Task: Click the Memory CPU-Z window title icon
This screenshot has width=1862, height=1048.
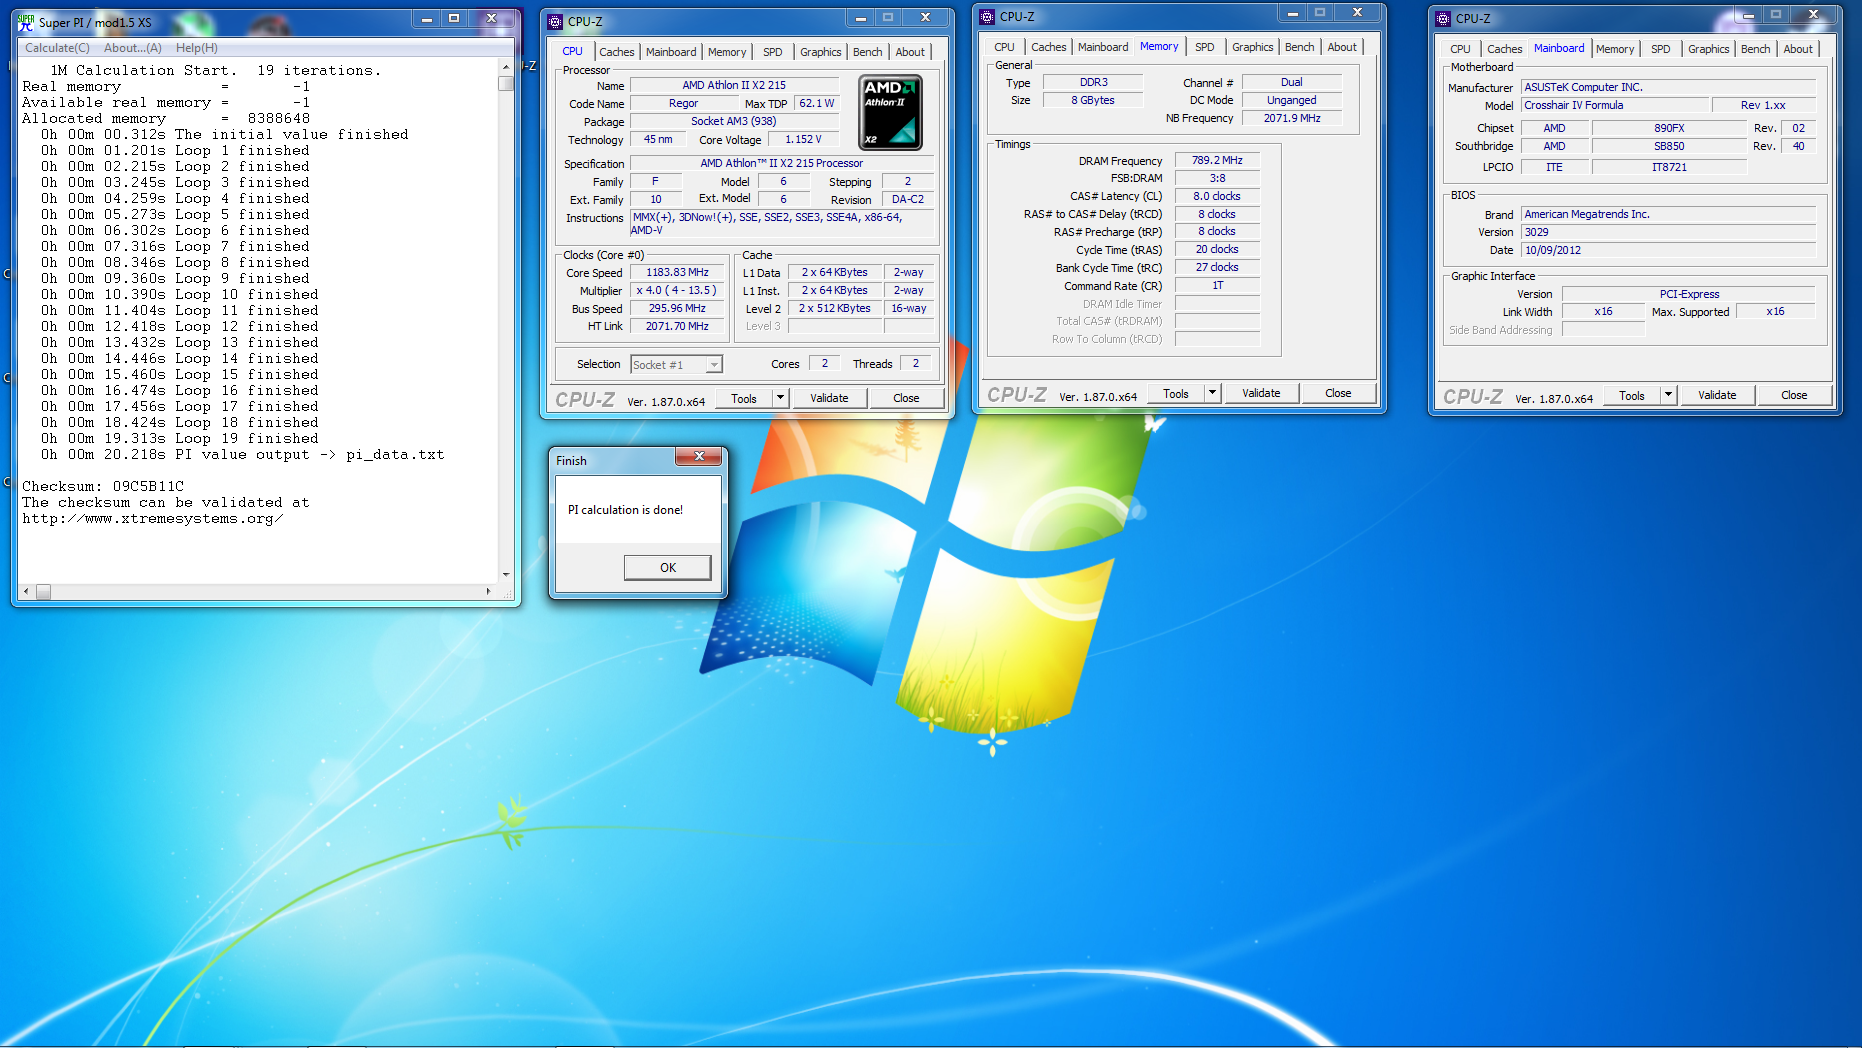Action: (987, 16)
